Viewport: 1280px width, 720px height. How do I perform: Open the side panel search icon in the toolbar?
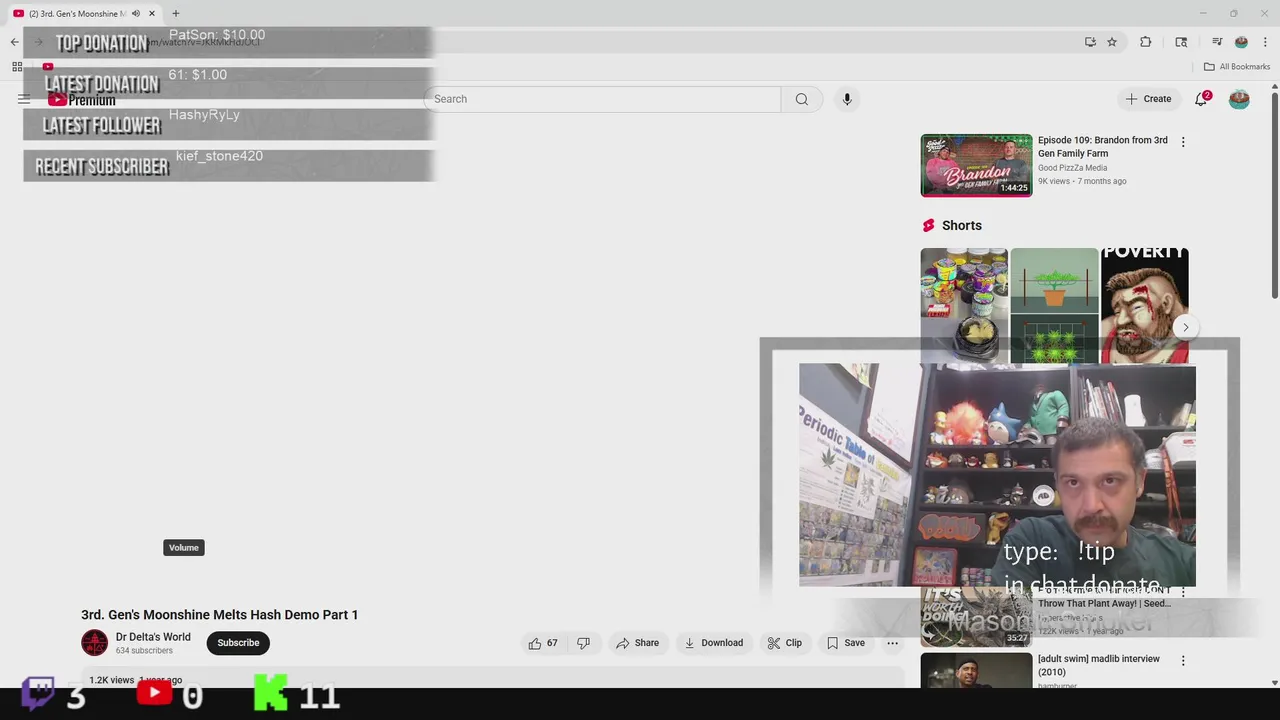click(1181, 42)
